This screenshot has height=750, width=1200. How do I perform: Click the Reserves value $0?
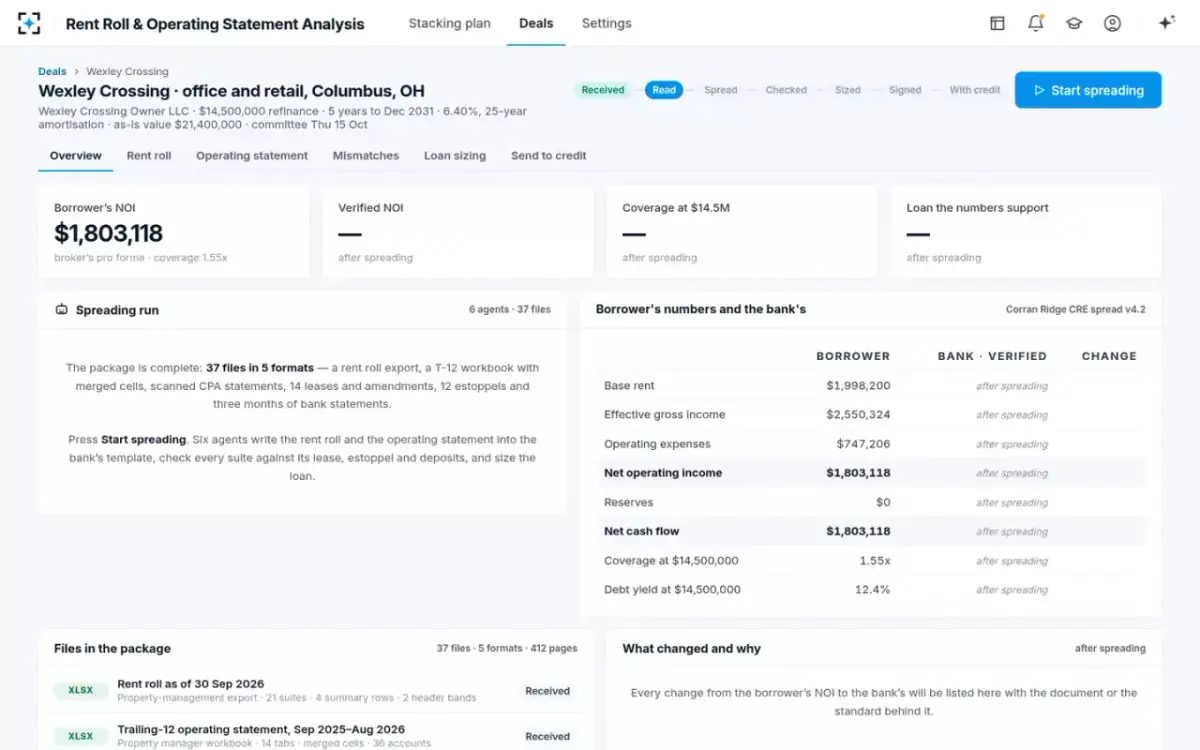coord(883,503)
